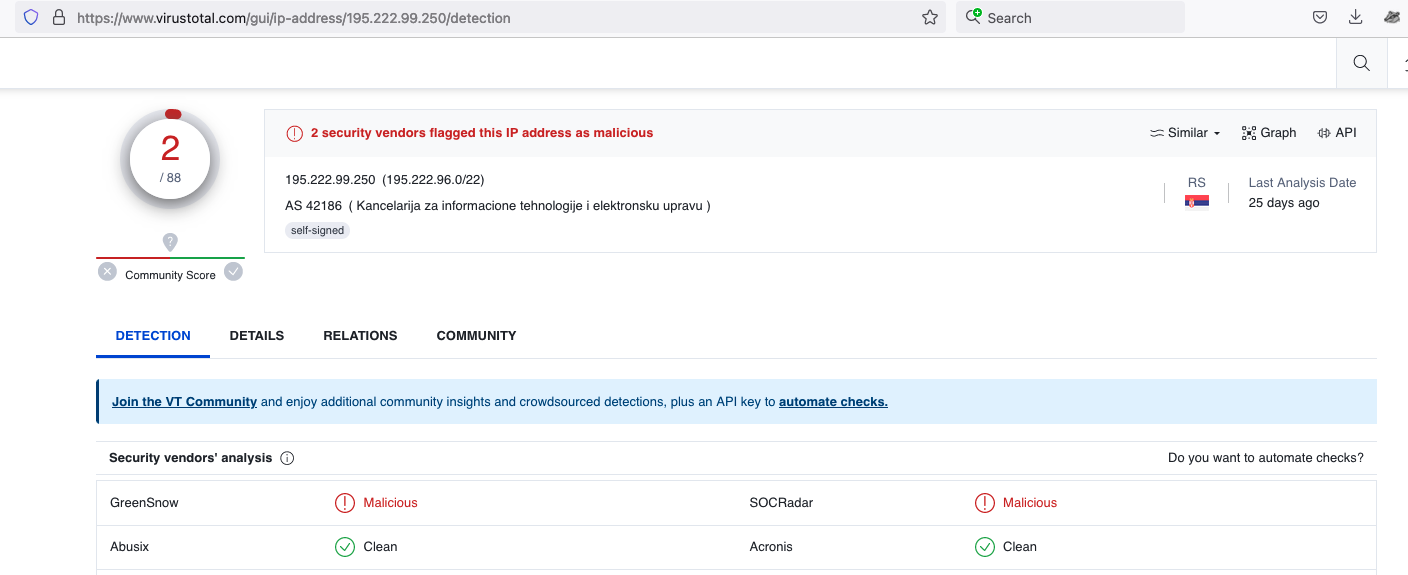Open the Pocket save icon
1408x575 pixels.
point(1320,17)
